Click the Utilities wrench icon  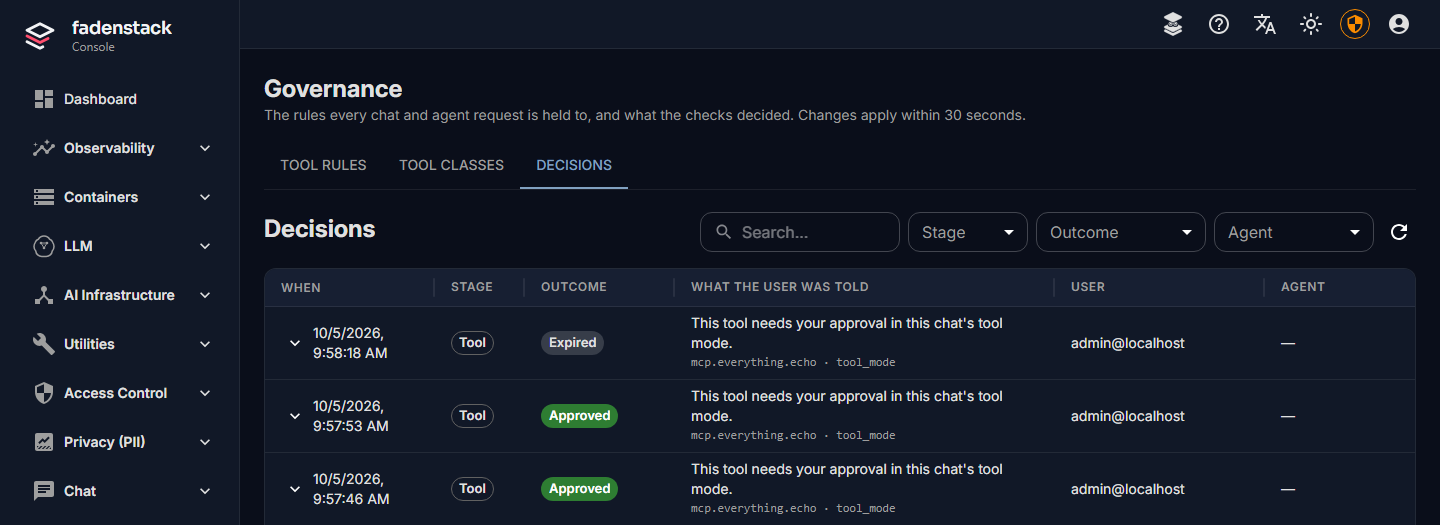pos(43,344)
